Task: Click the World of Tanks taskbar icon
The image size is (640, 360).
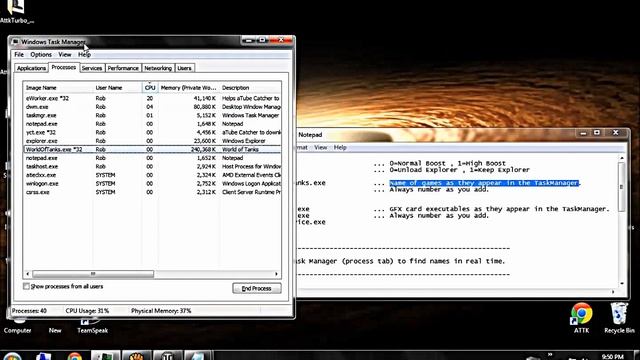Action: 168,356
